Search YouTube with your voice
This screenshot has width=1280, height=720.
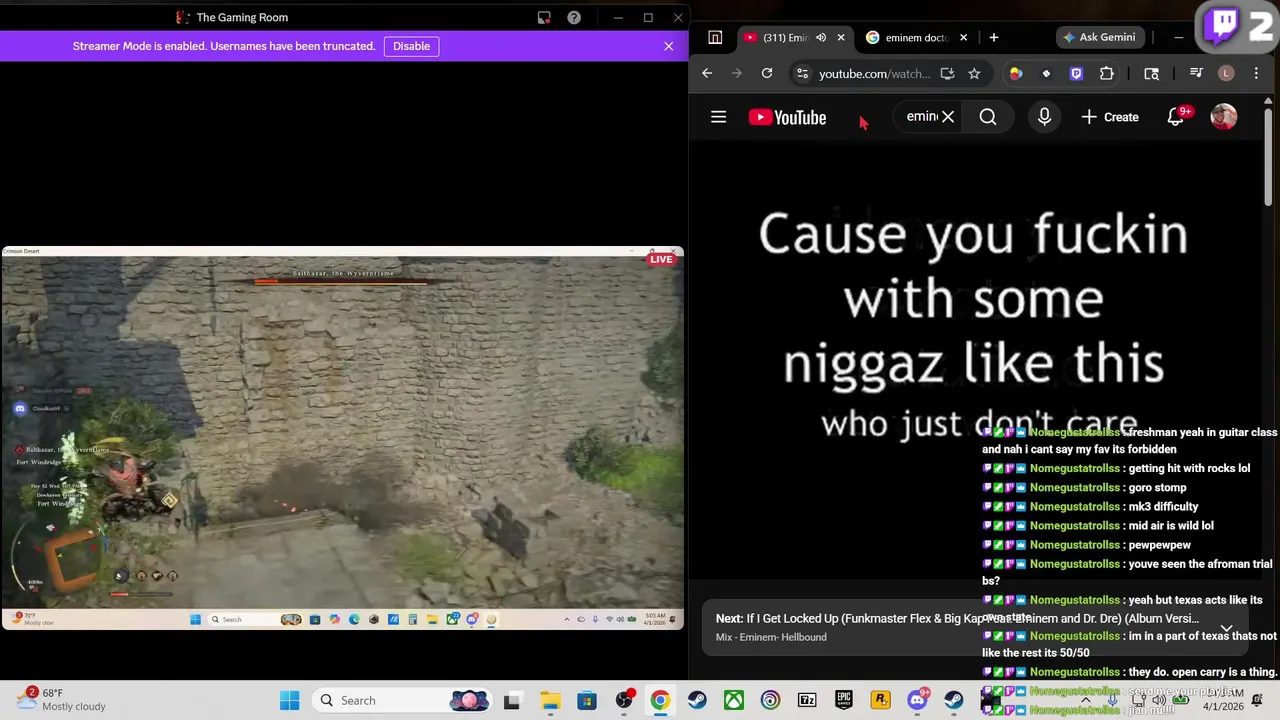pos(1044,117)
